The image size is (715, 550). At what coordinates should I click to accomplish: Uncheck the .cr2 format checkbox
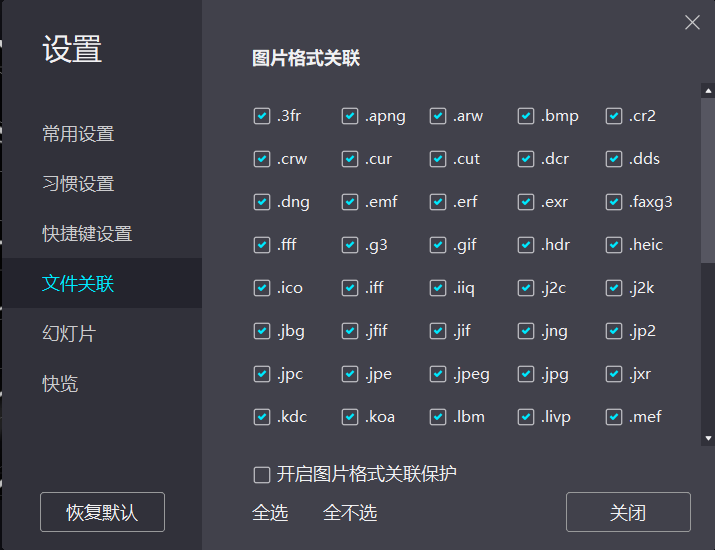click(x=614, y=116)
